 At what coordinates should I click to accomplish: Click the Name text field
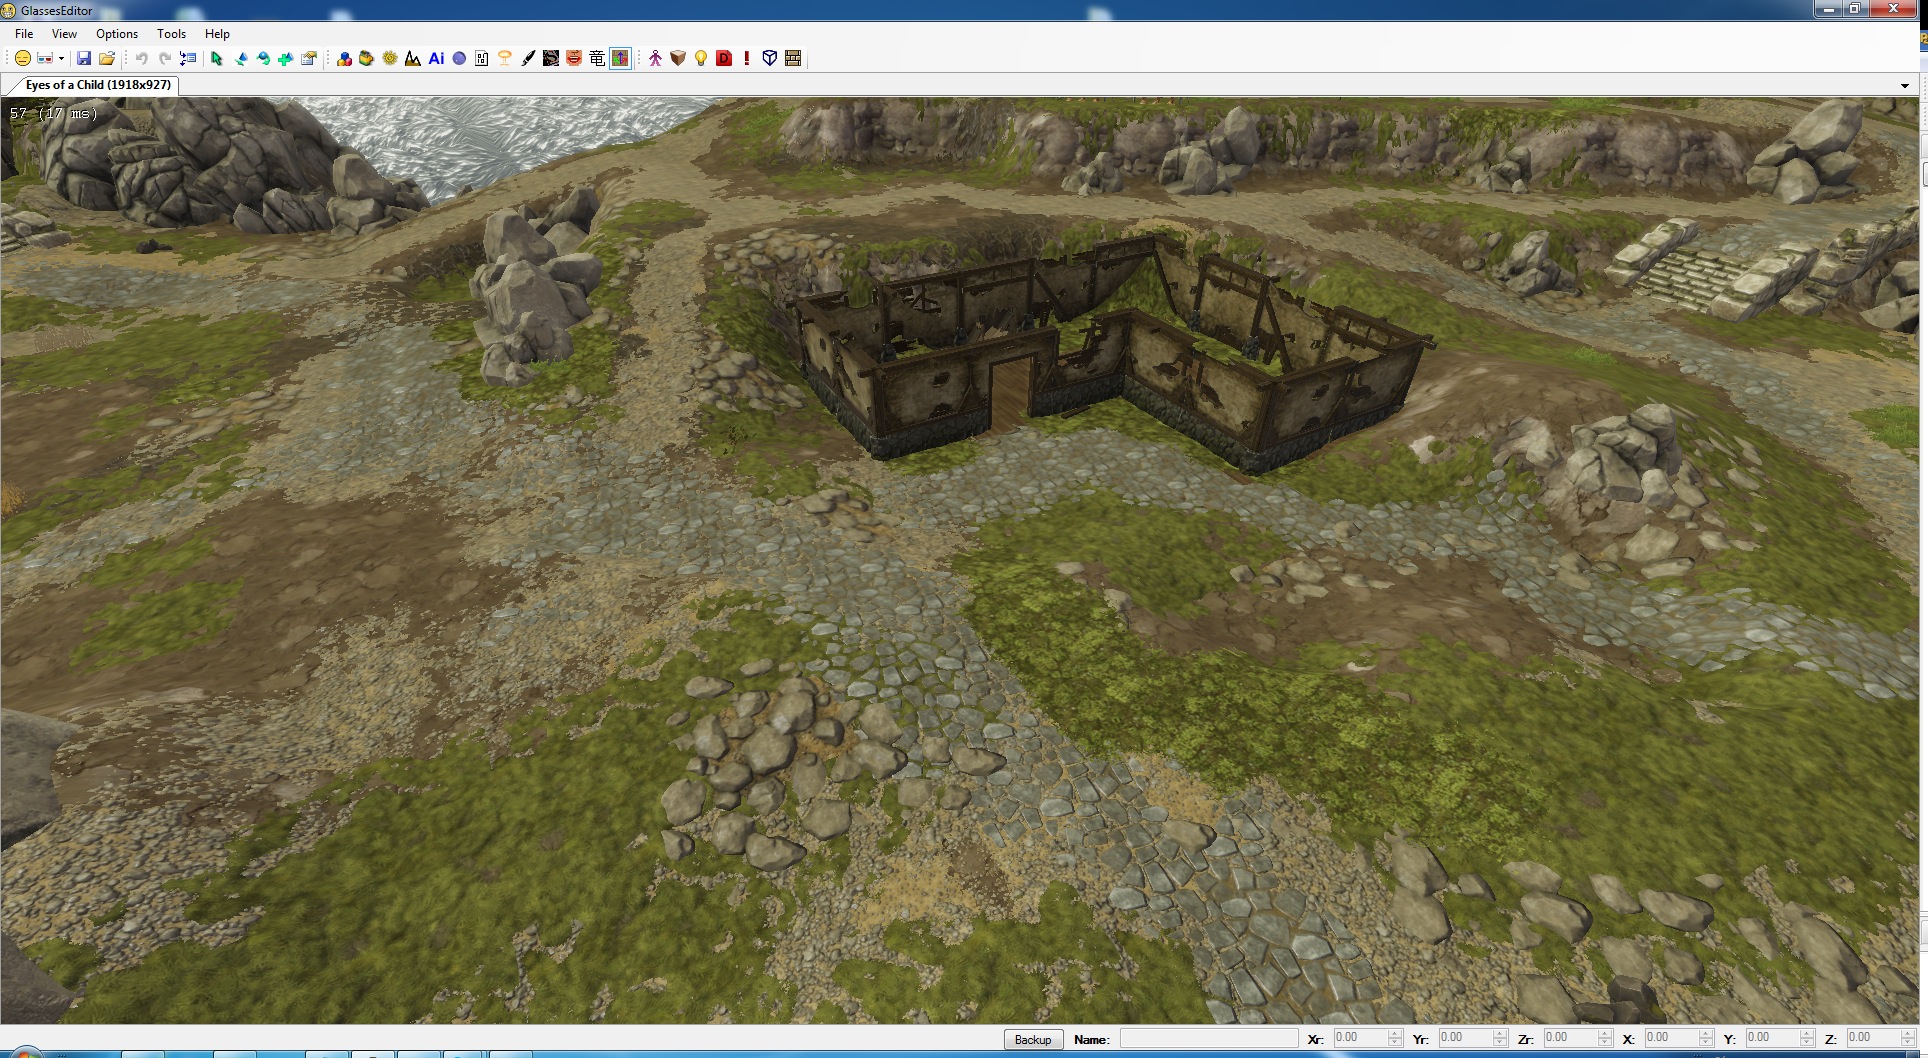click(1208, 1039)
